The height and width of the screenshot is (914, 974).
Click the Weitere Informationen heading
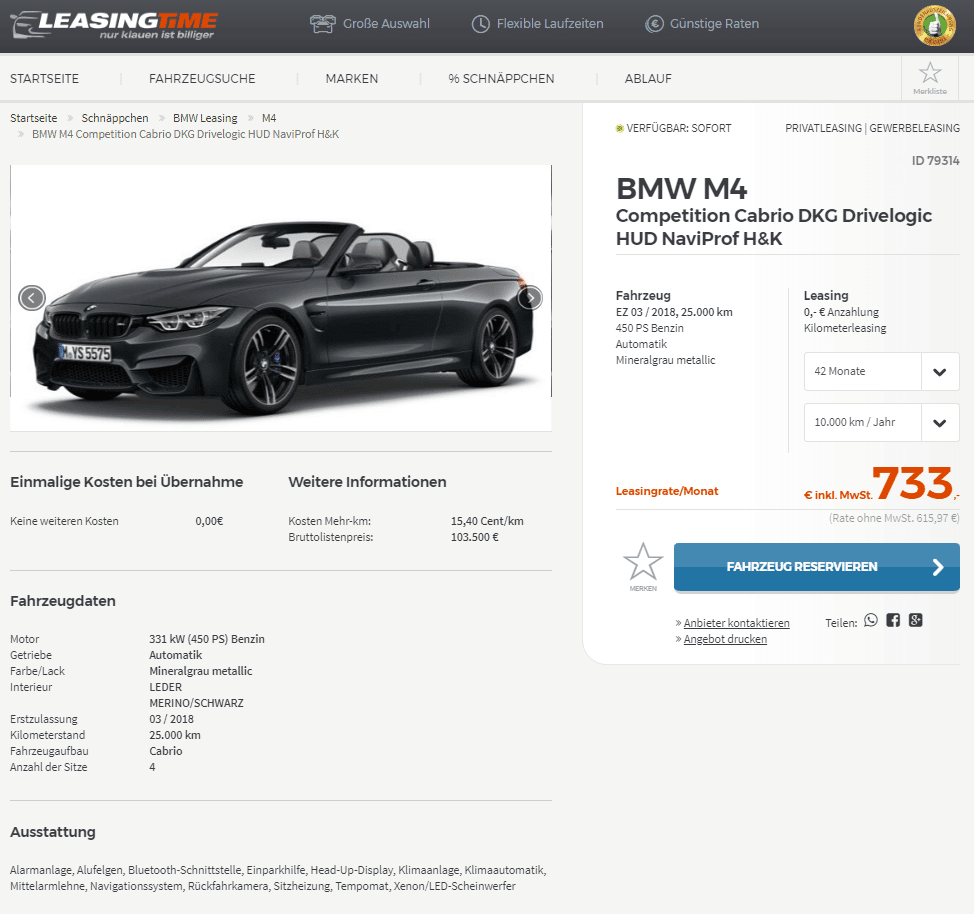point(367,482)
